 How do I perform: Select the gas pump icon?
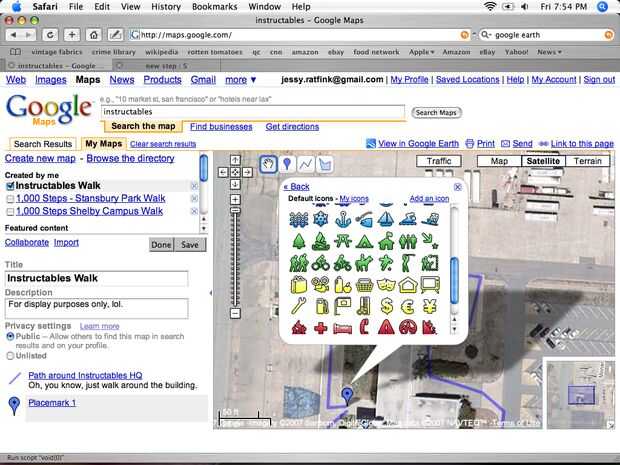(321, 306)
